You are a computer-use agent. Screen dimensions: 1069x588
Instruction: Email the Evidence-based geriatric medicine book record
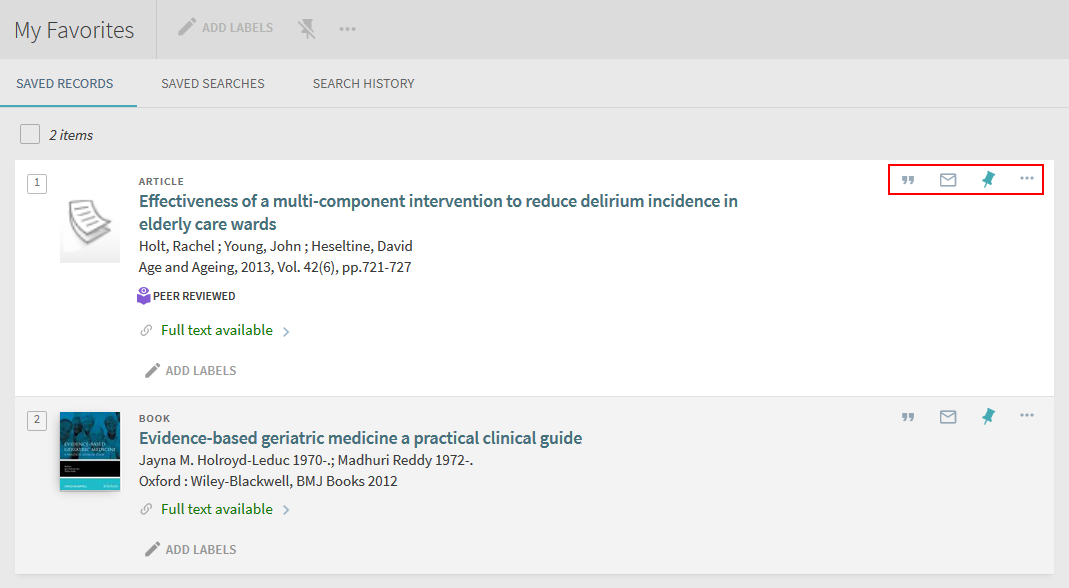click(x=948, y=417)
